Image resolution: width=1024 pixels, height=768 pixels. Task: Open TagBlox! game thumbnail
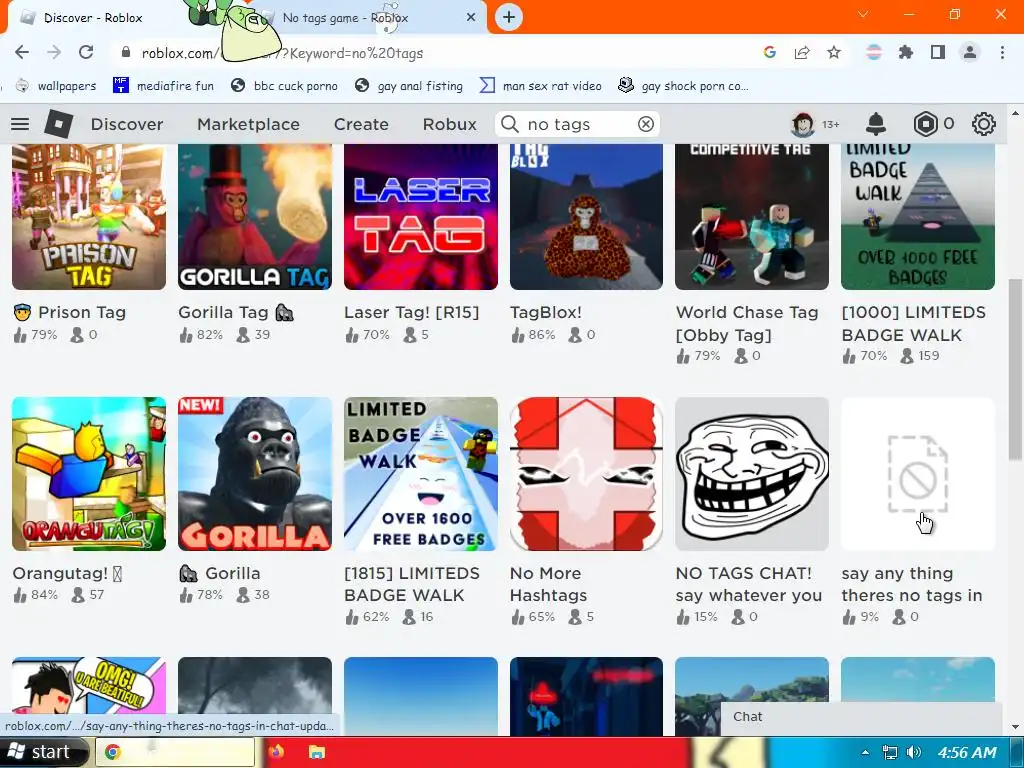pos(586,217)
